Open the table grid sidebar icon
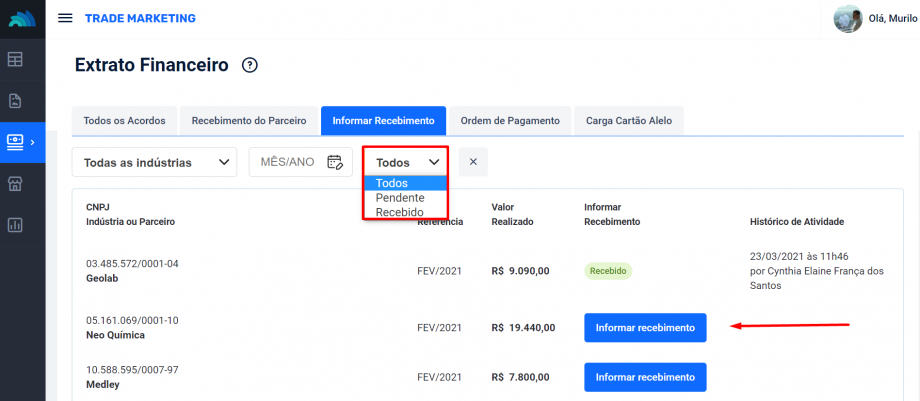This screenshot has height=401, width=920. click(16, 59)
